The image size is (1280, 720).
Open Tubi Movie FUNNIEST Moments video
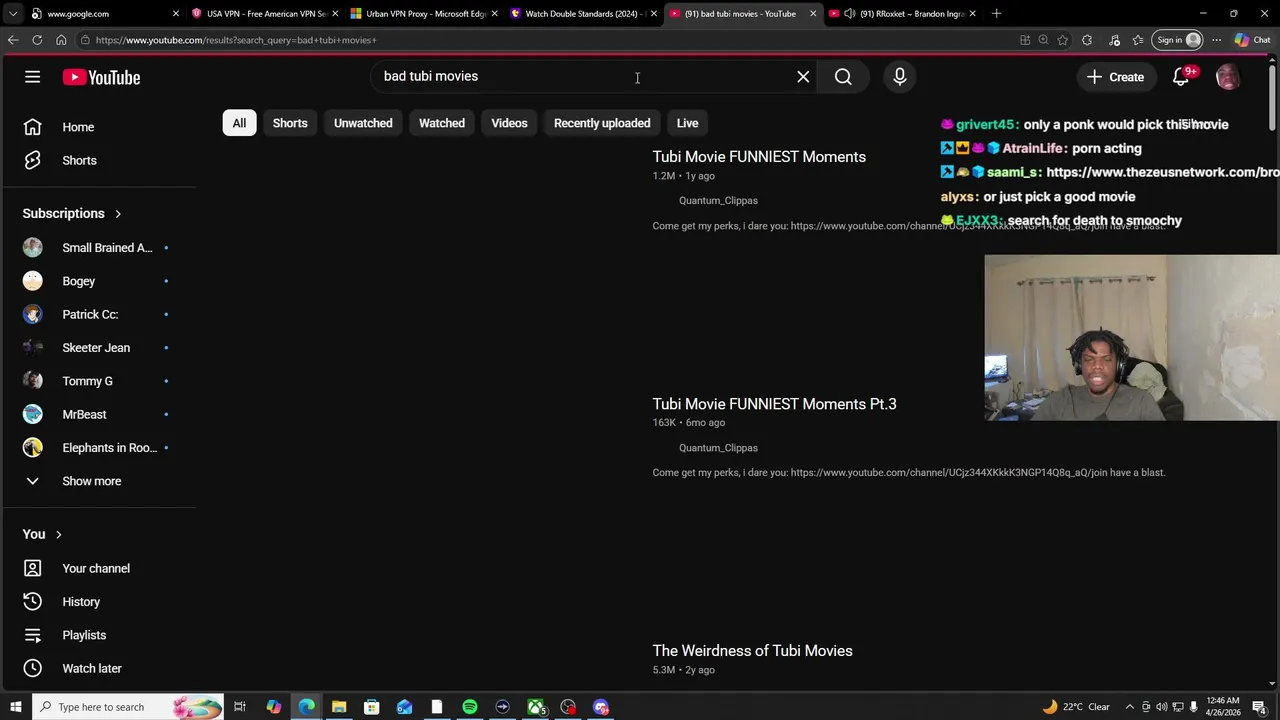point(759,157)
